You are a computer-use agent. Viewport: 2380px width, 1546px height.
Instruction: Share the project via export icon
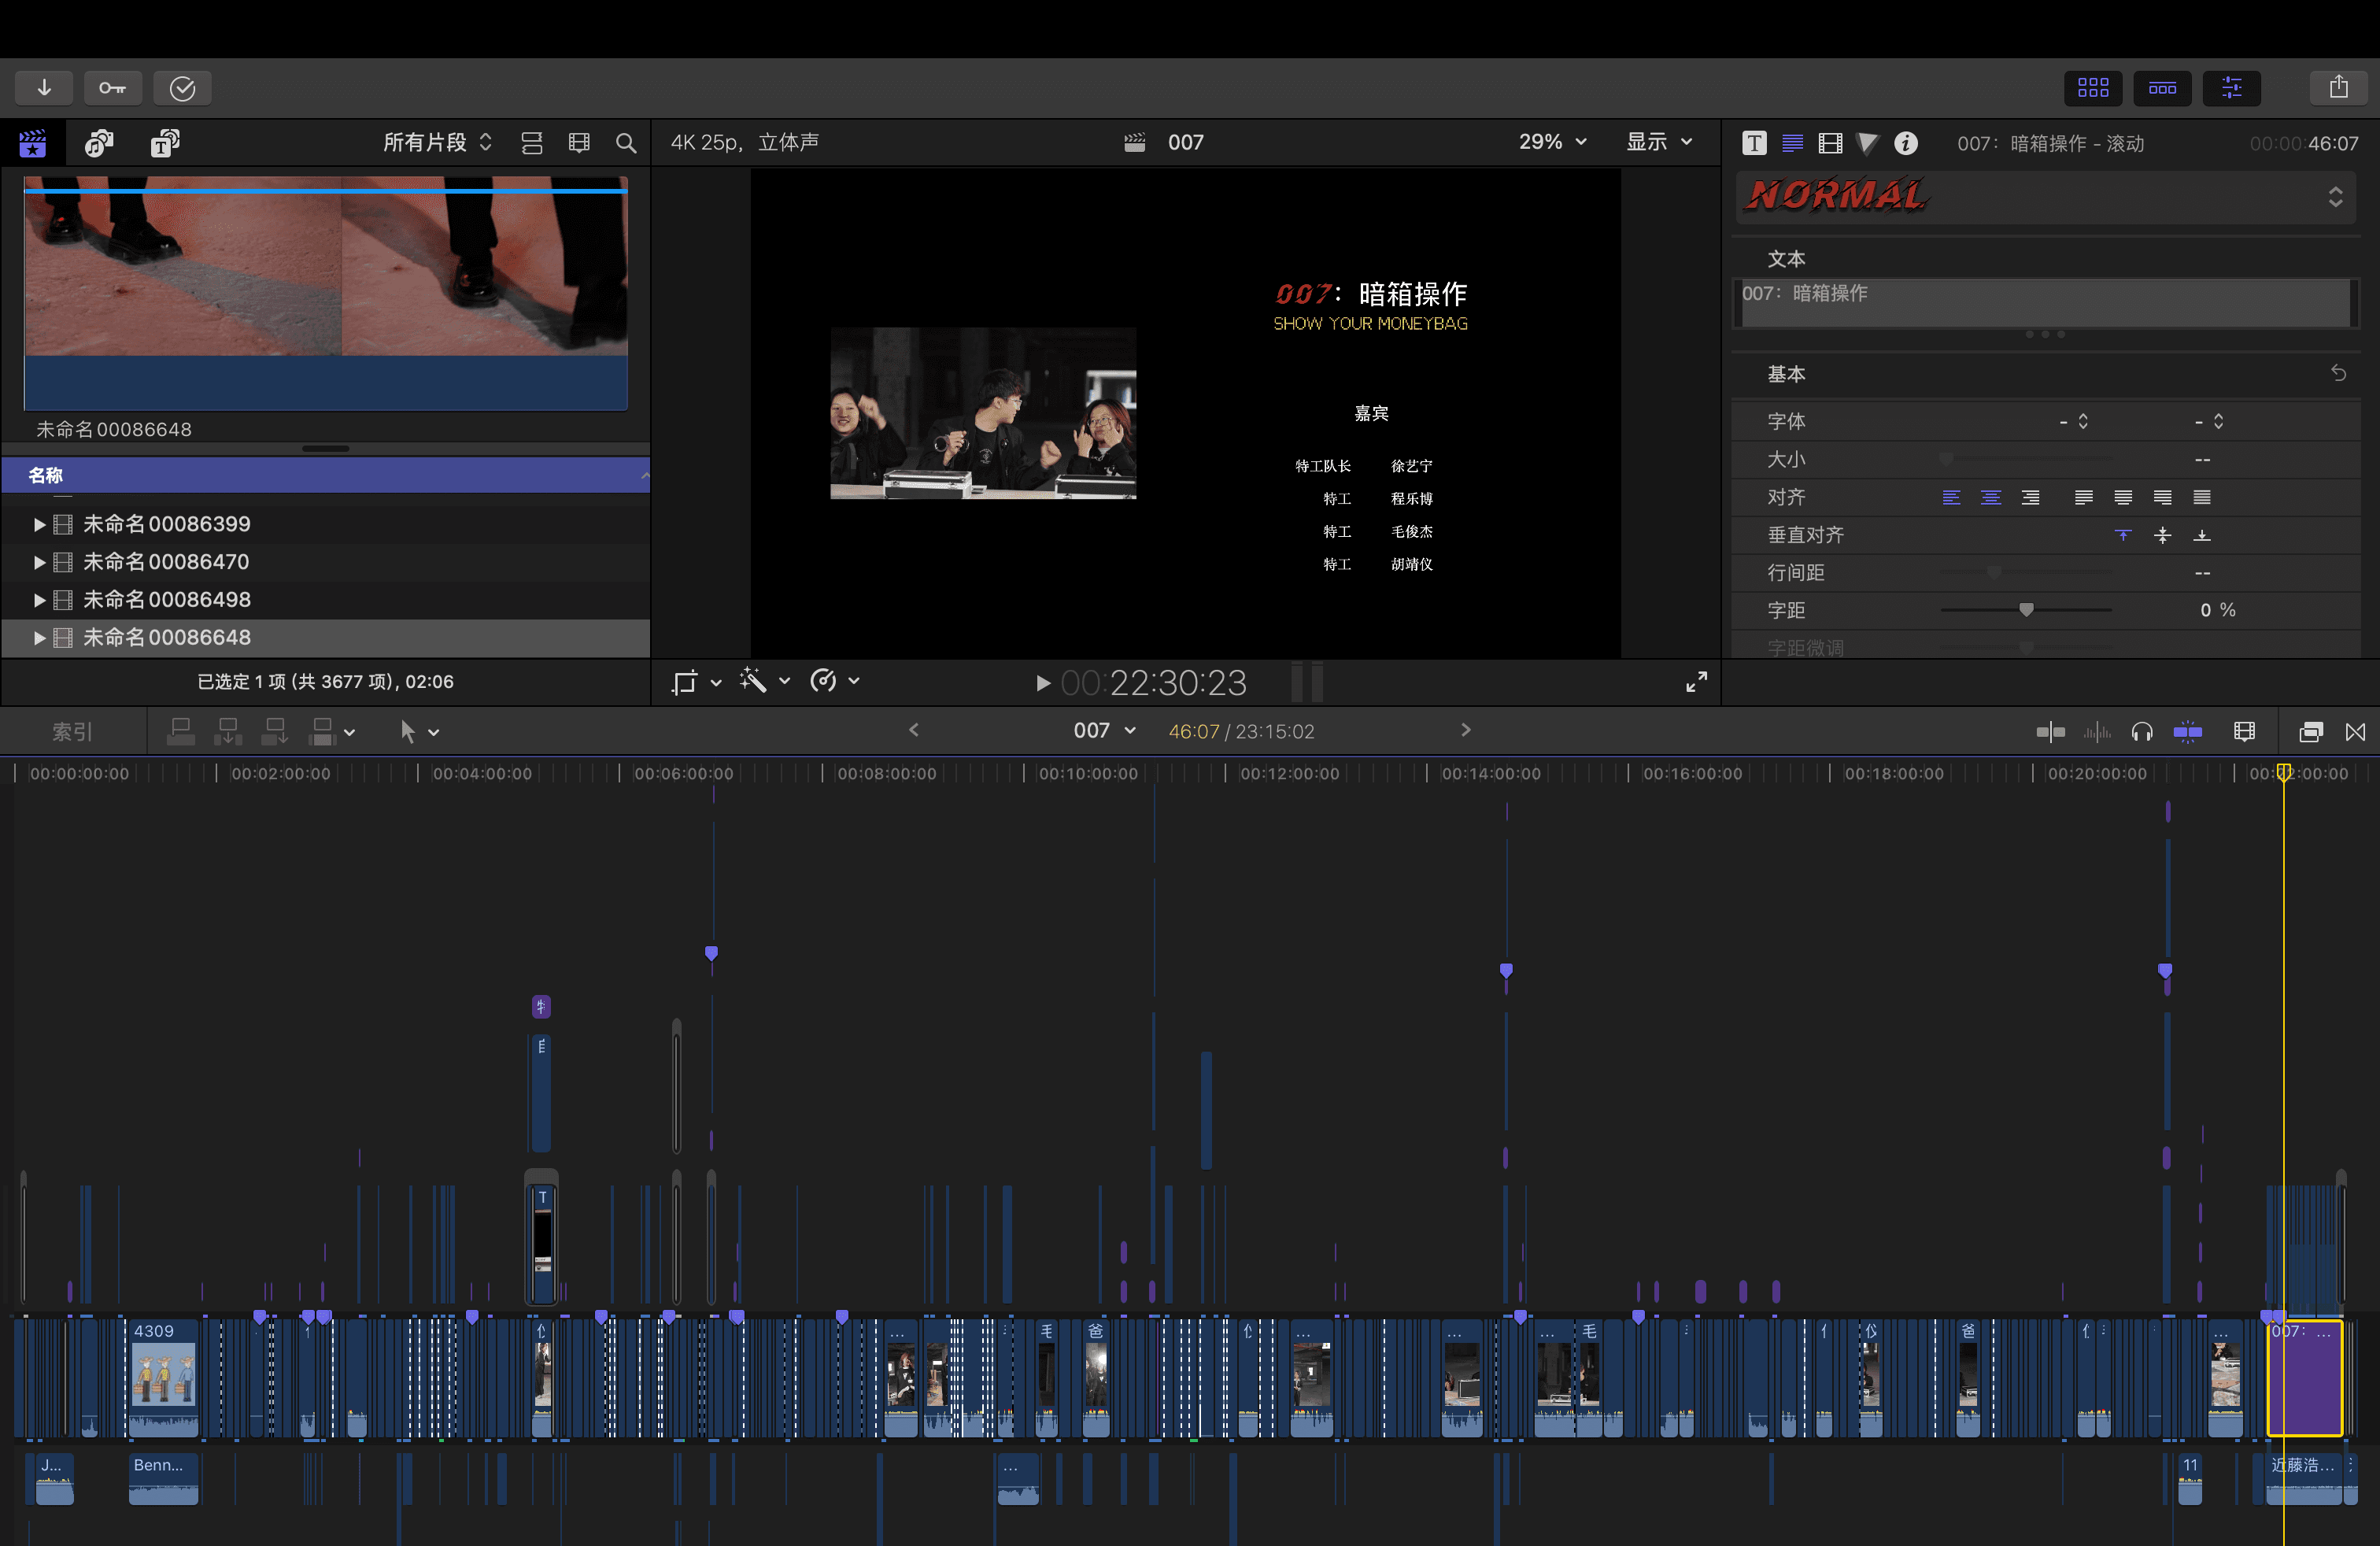2338,88
